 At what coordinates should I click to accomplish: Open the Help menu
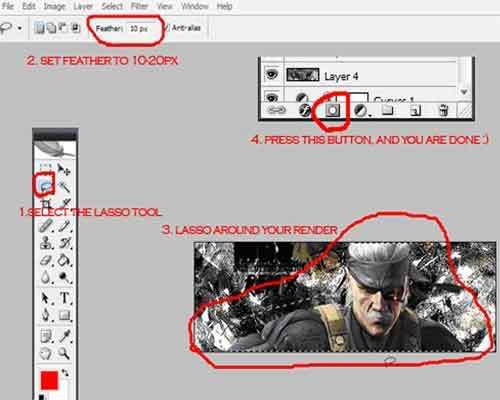(224, 6)
